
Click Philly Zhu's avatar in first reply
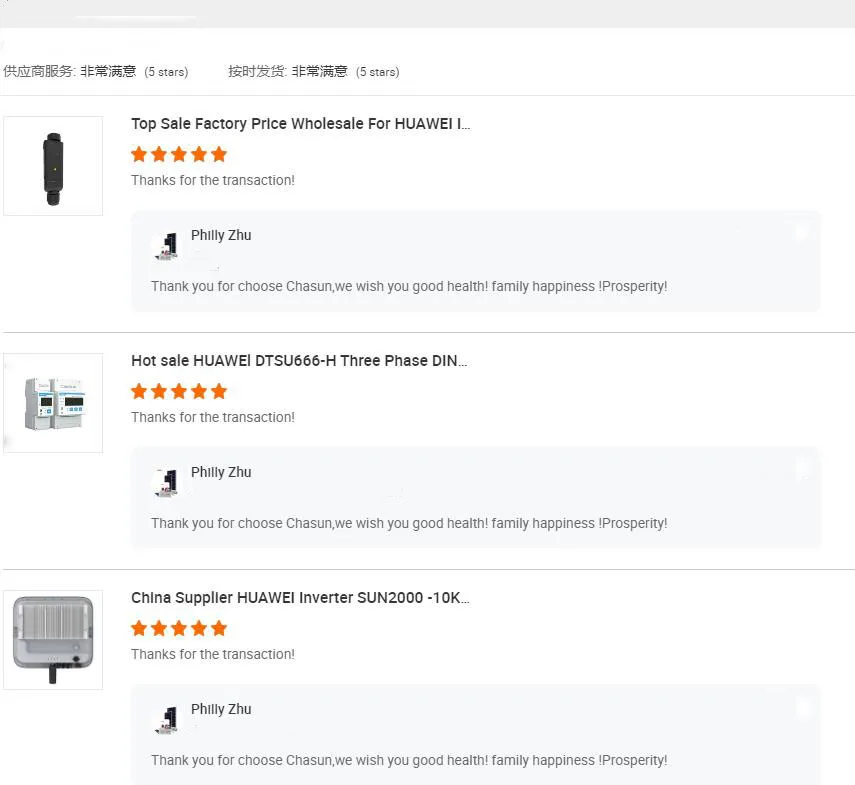pos(168,245)
